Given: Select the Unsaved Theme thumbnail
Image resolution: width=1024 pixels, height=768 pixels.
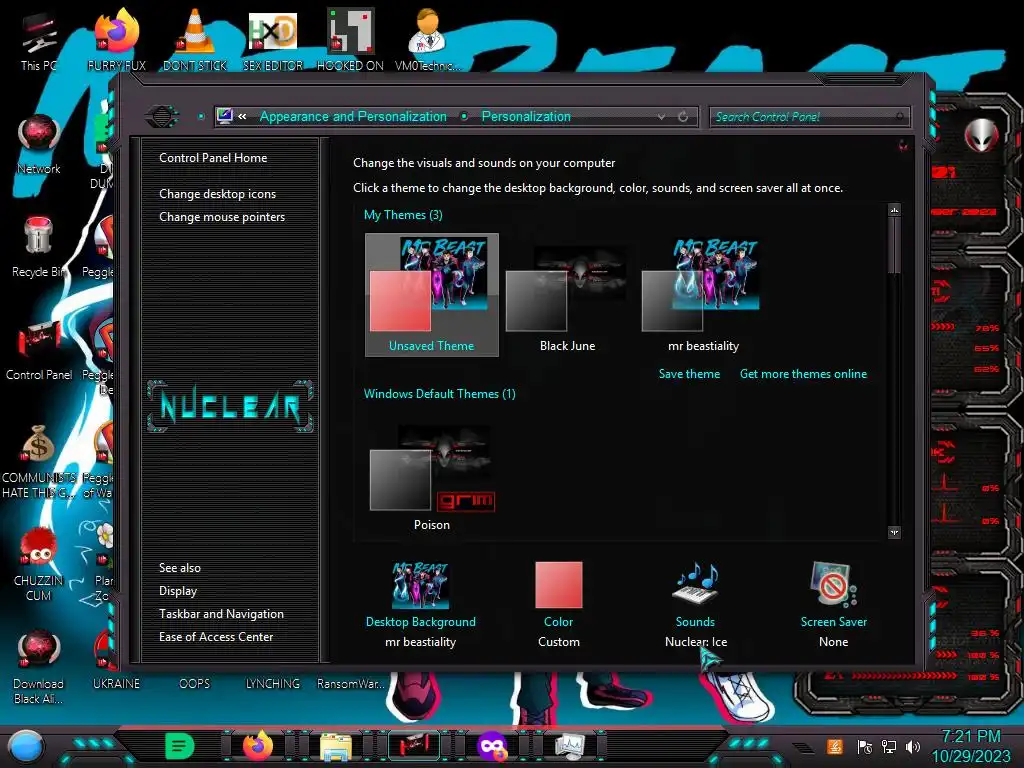Looking at the screenshot, I should [x=432, y=295].
